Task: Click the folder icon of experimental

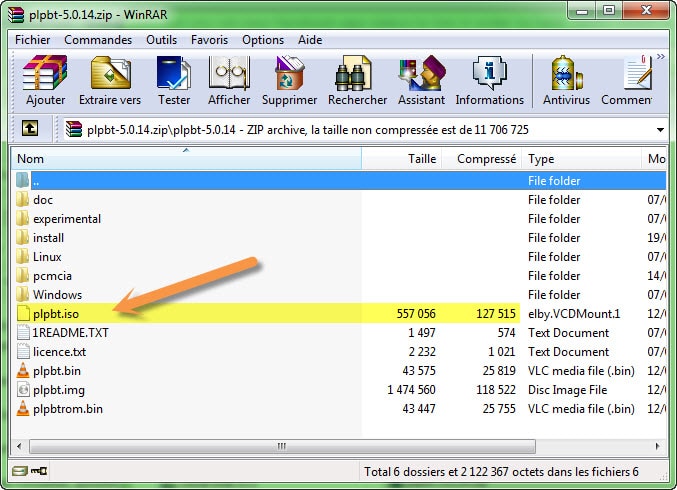Action: (22, 218)
